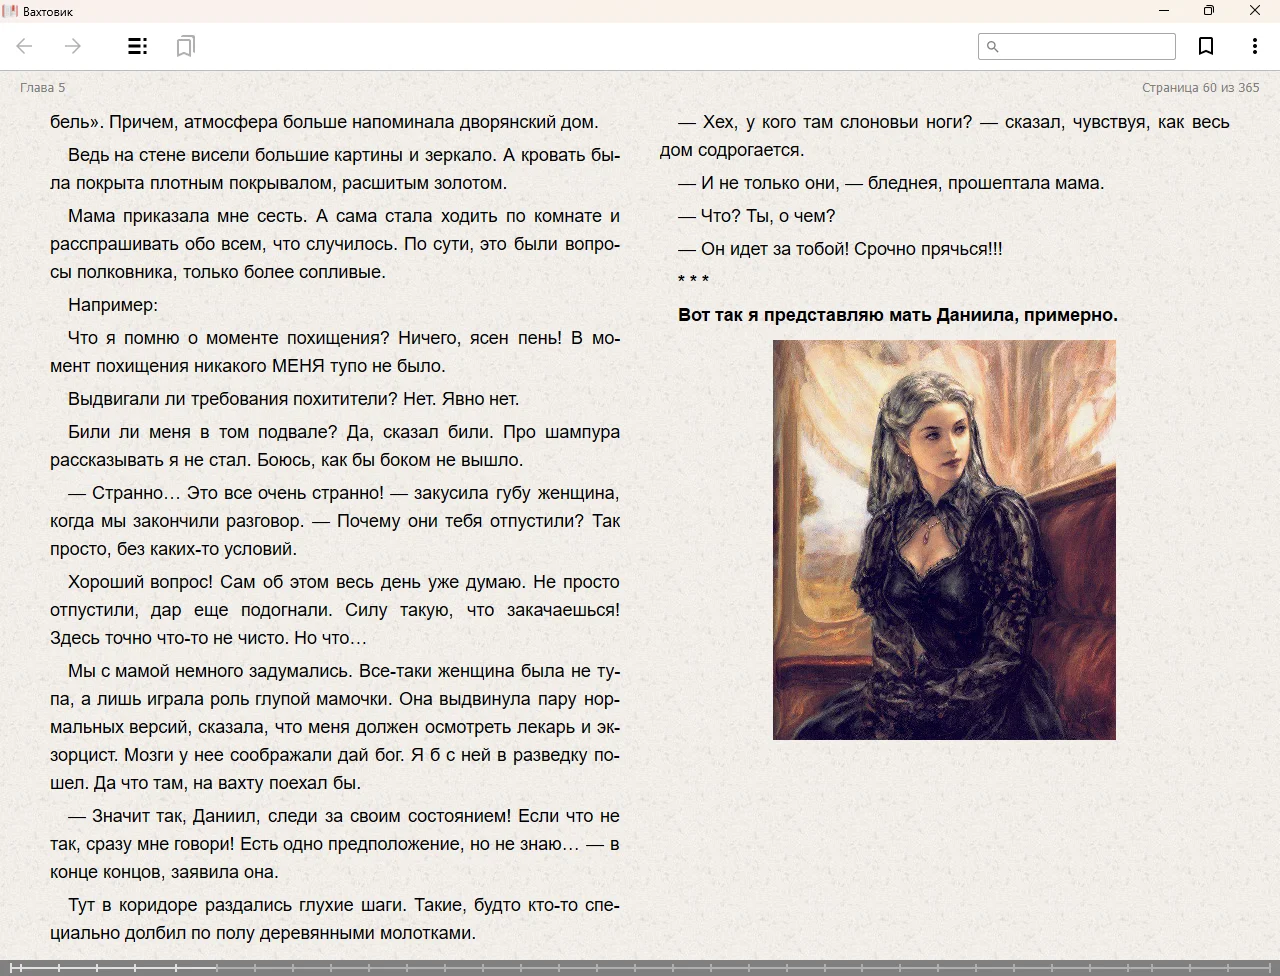Open the table of contents list
1280x976 pixels.
[x=138, y=46]
